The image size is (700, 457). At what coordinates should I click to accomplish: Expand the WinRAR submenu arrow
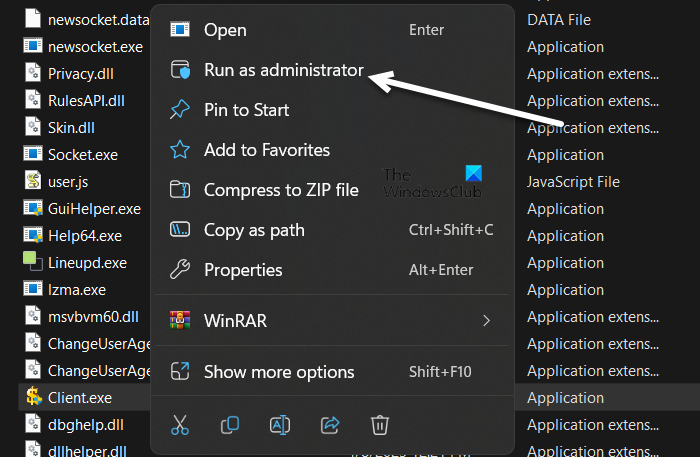click(487, 321)
